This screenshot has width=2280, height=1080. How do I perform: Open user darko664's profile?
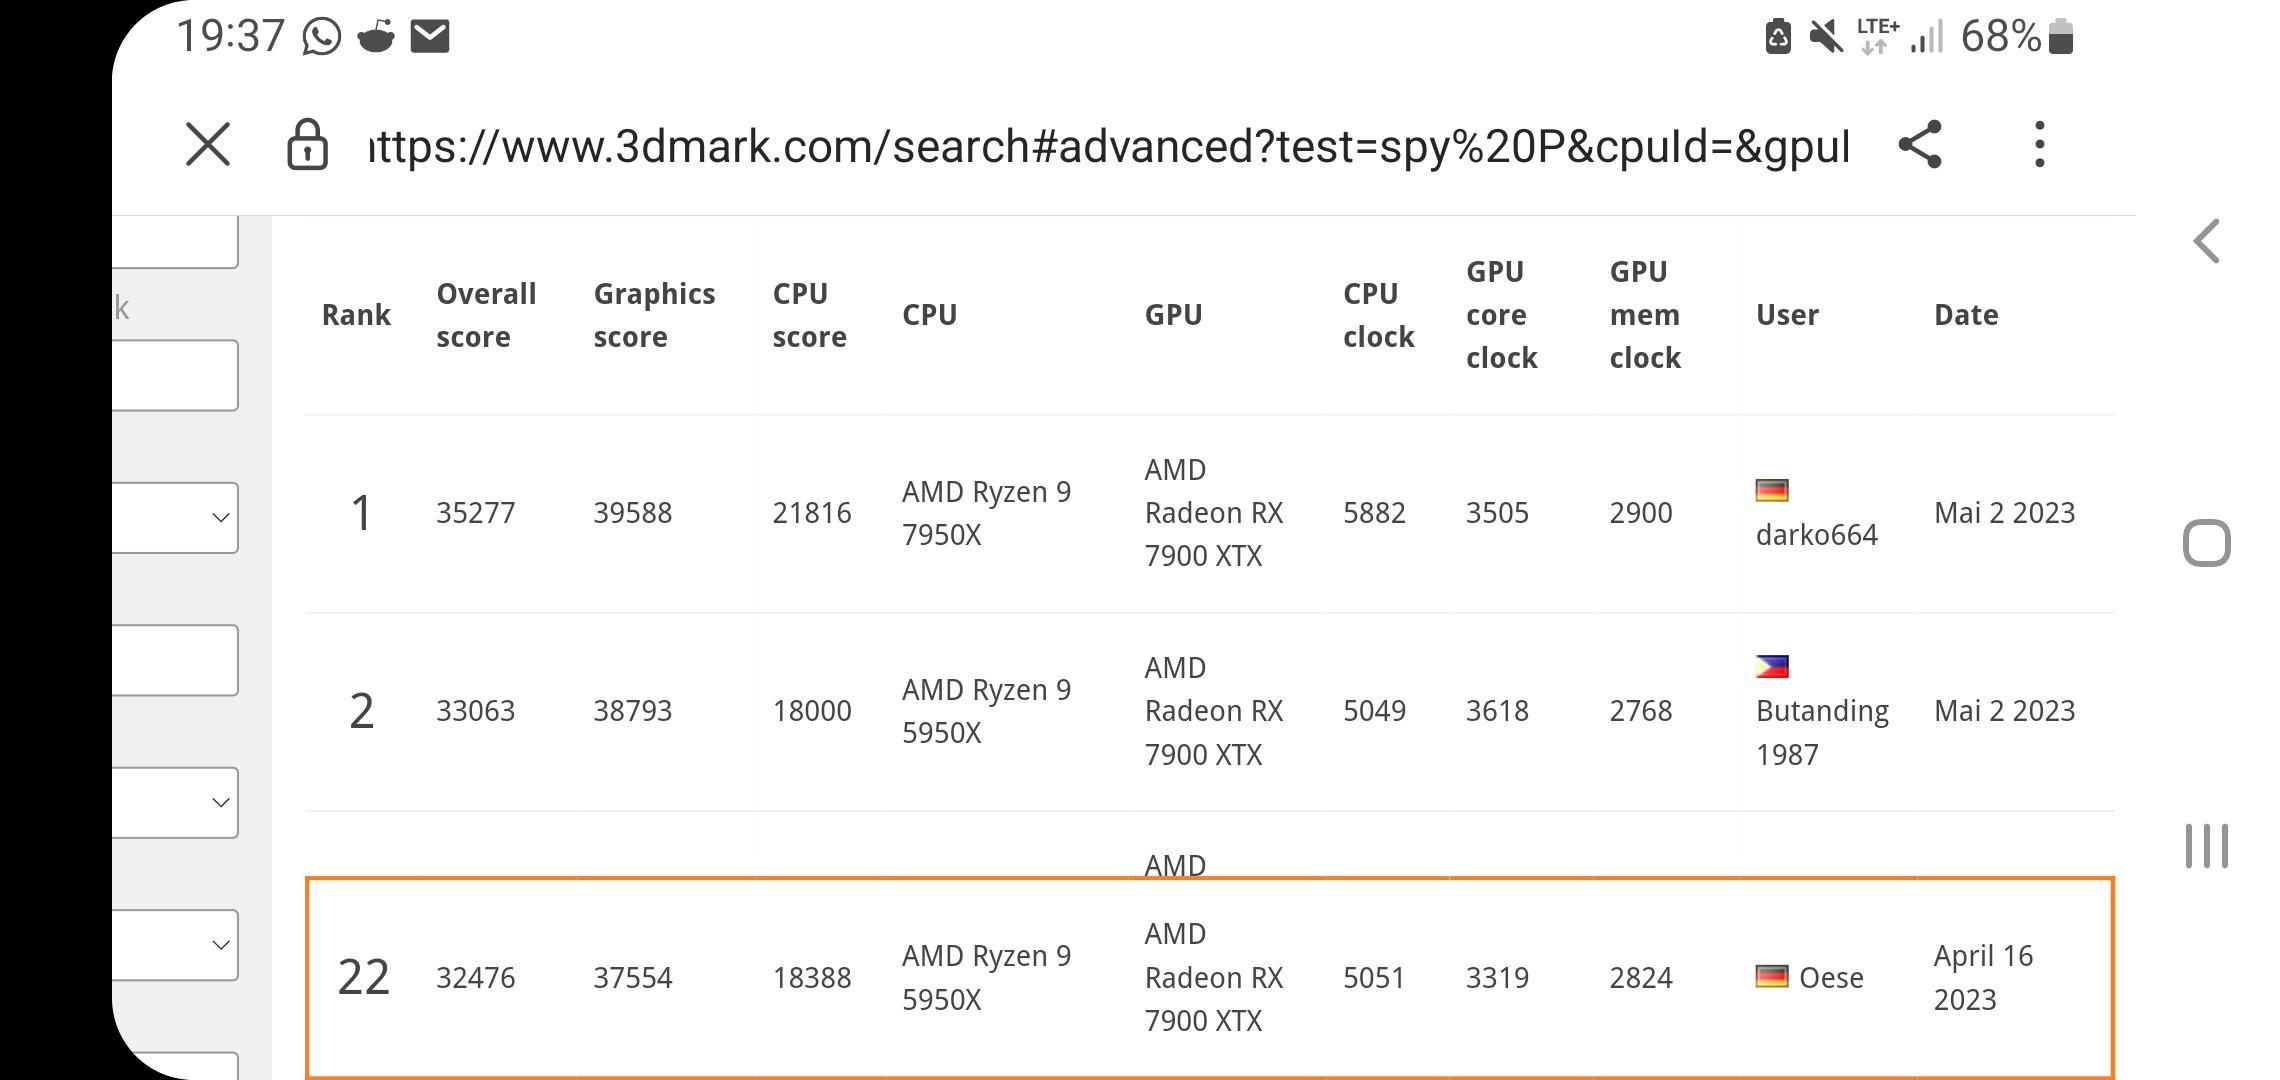click(1816, 535)
